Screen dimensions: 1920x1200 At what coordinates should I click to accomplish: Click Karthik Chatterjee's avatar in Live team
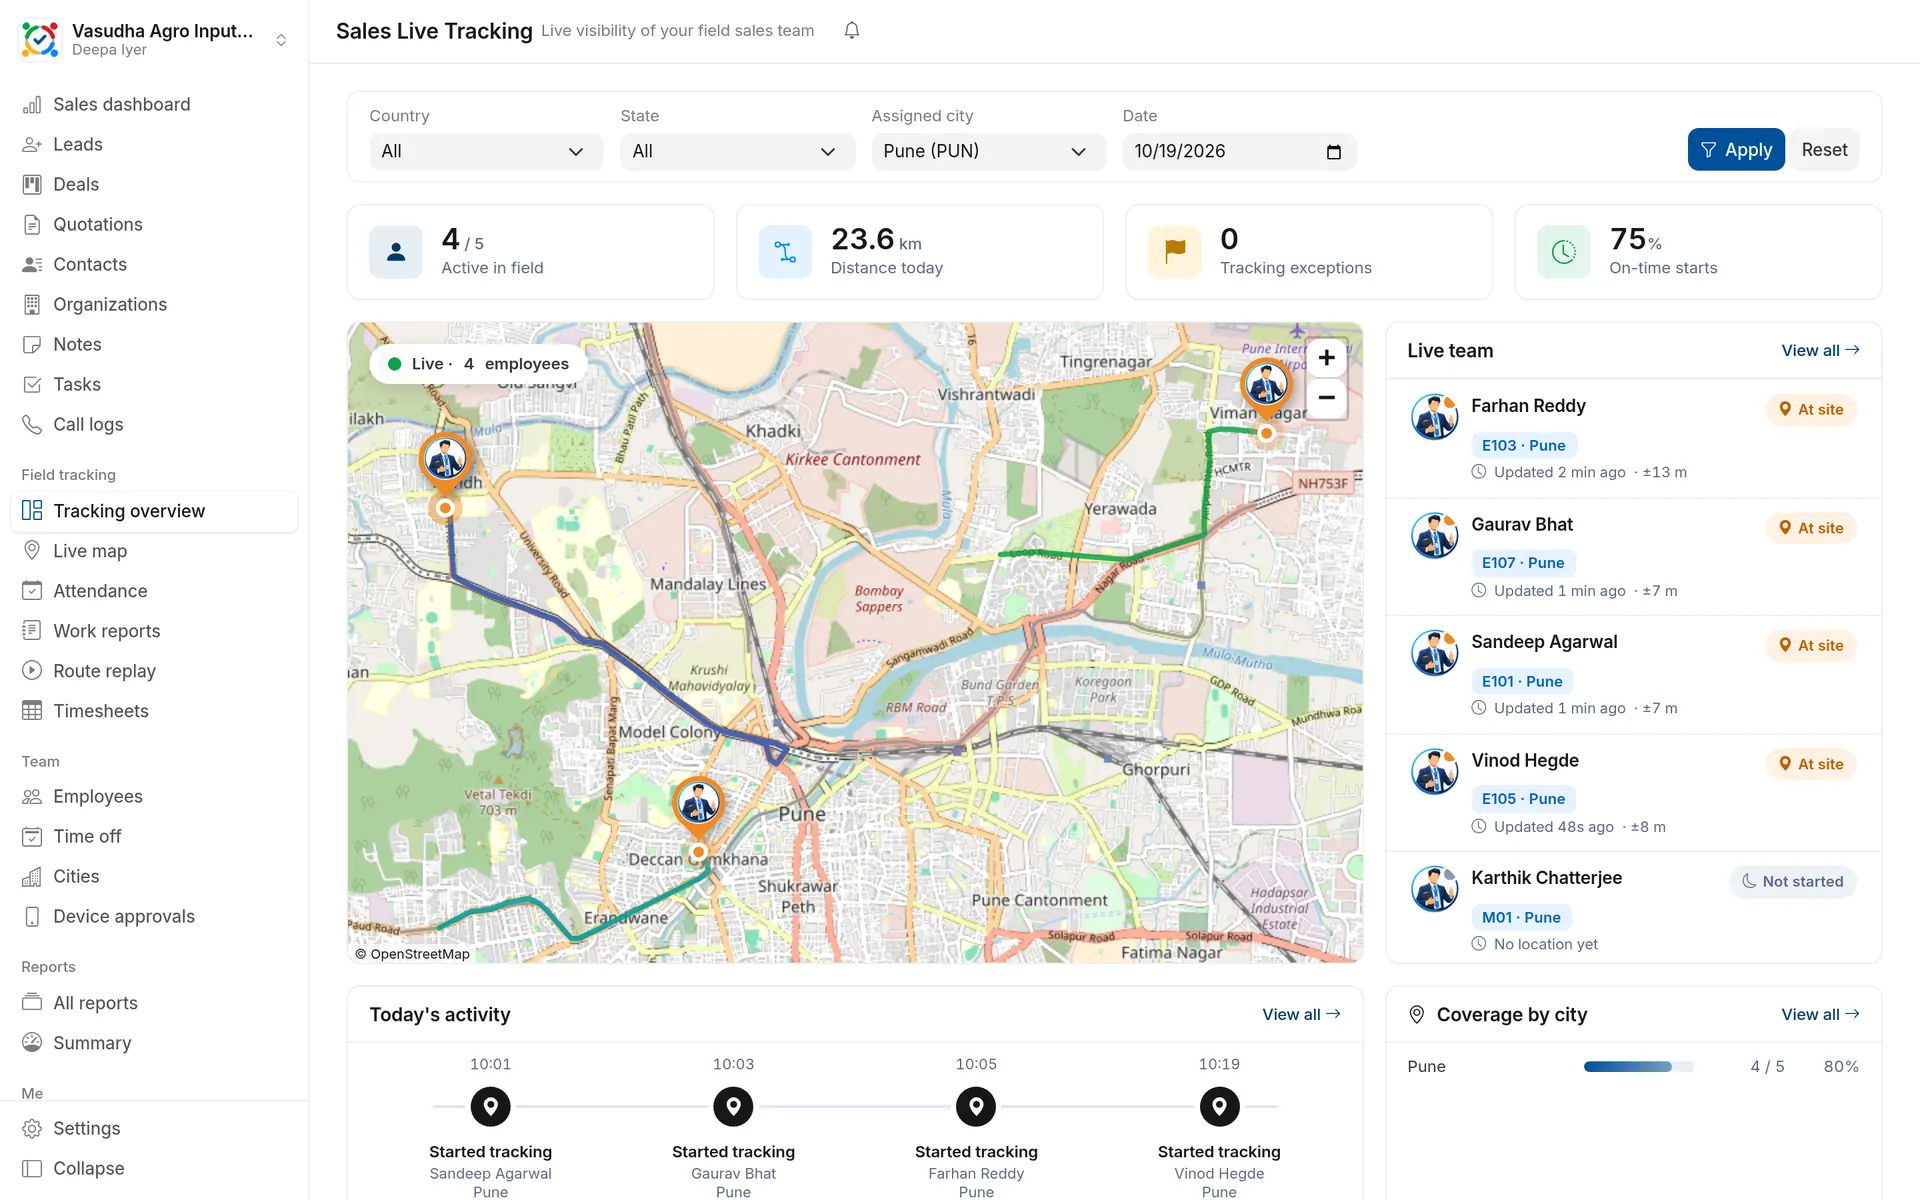1434,889
